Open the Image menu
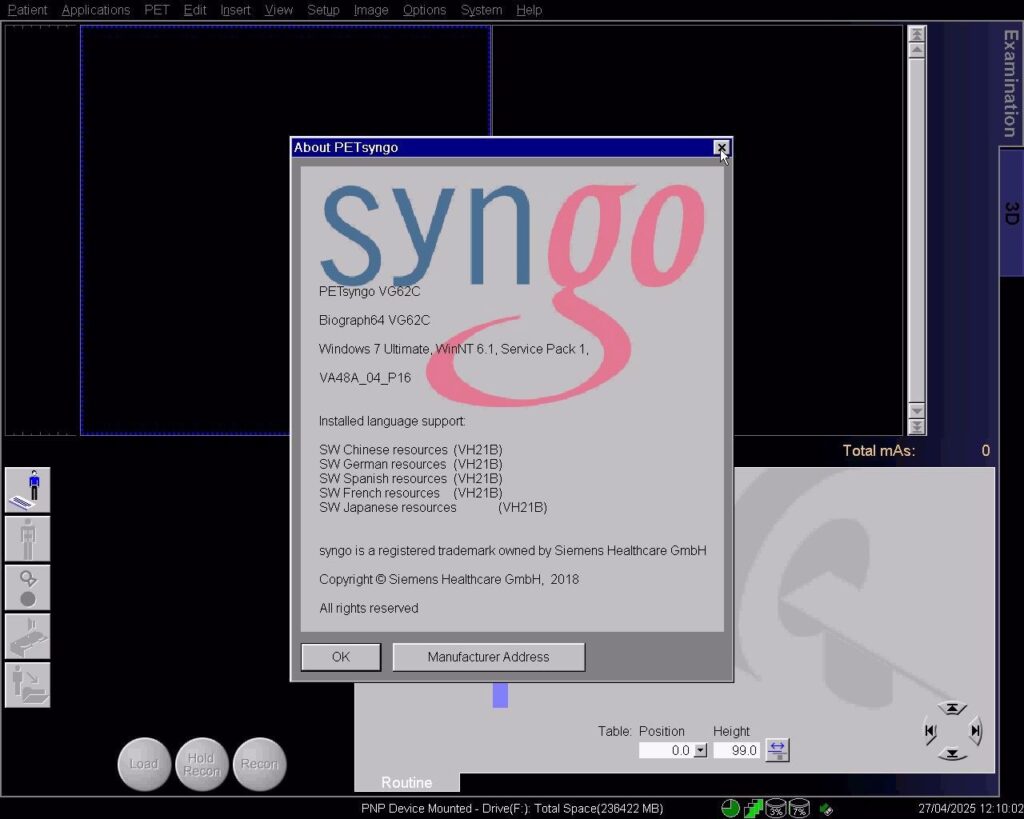1024x819 pixels. (371, 10)
